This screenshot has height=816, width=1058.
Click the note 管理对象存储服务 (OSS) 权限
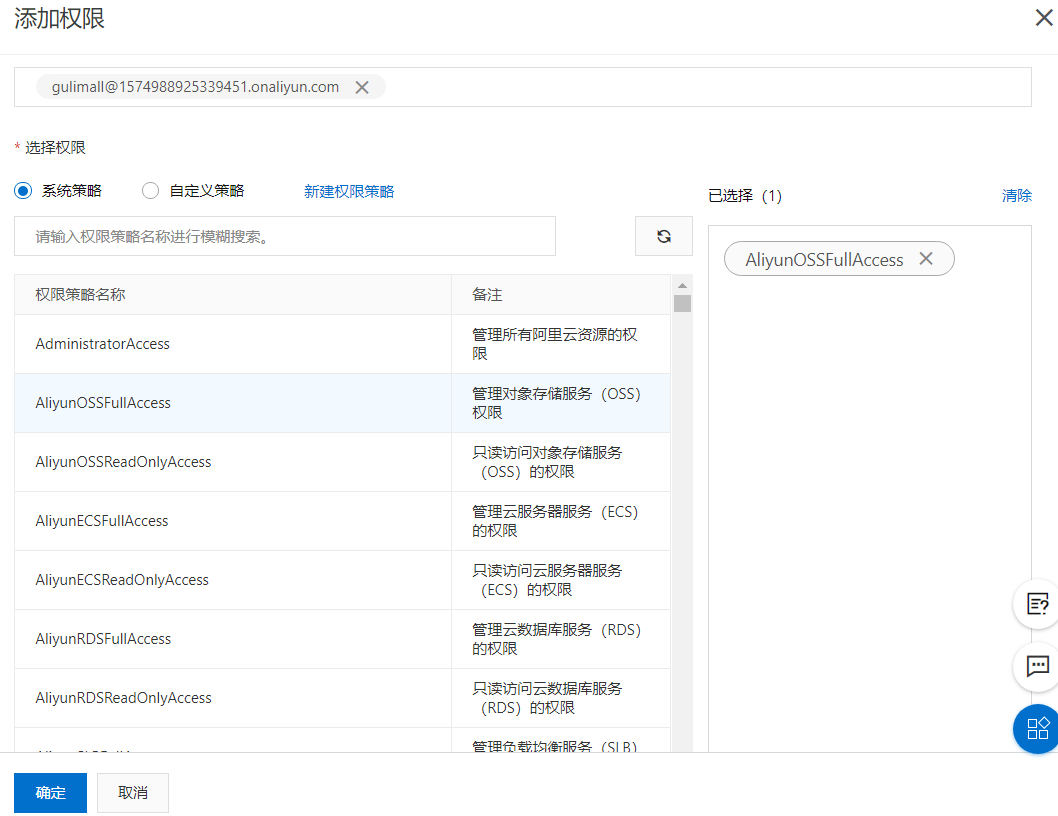pyautogui.click(x=557, y=403)
